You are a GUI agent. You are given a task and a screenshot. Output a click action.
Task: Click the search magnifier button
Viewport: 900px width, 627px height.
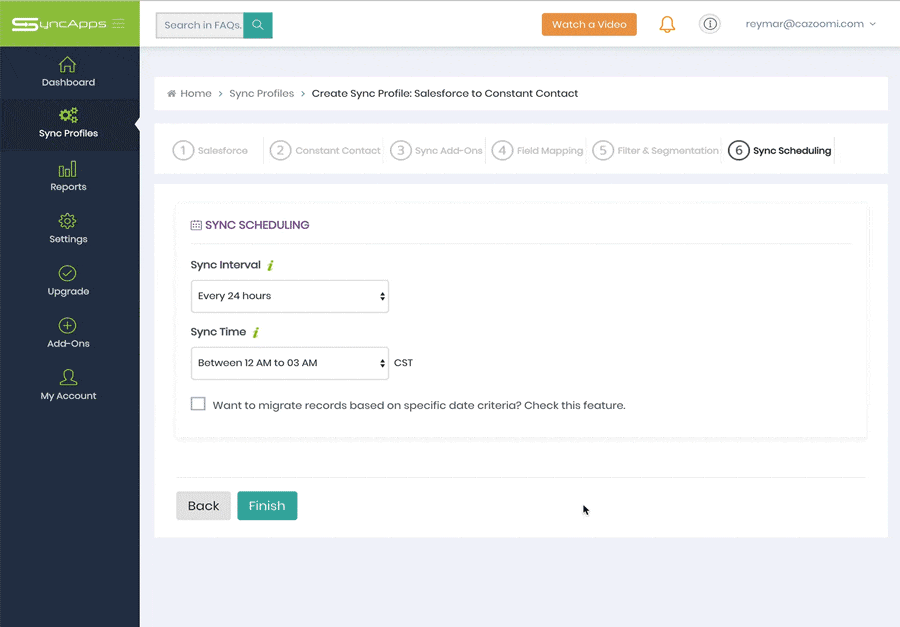pos(258,25)
